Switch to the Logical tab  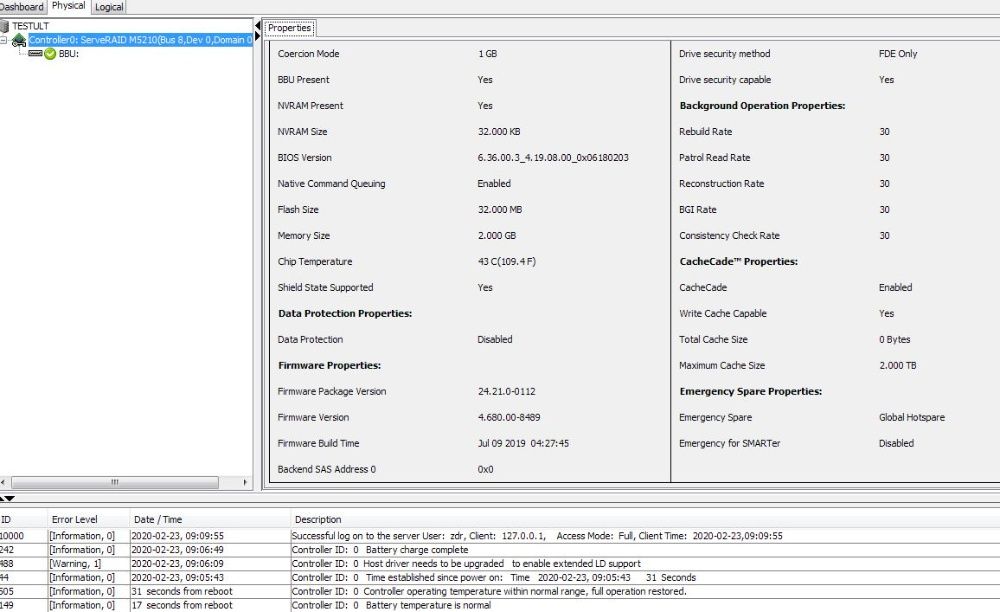(x=109, y=7)
